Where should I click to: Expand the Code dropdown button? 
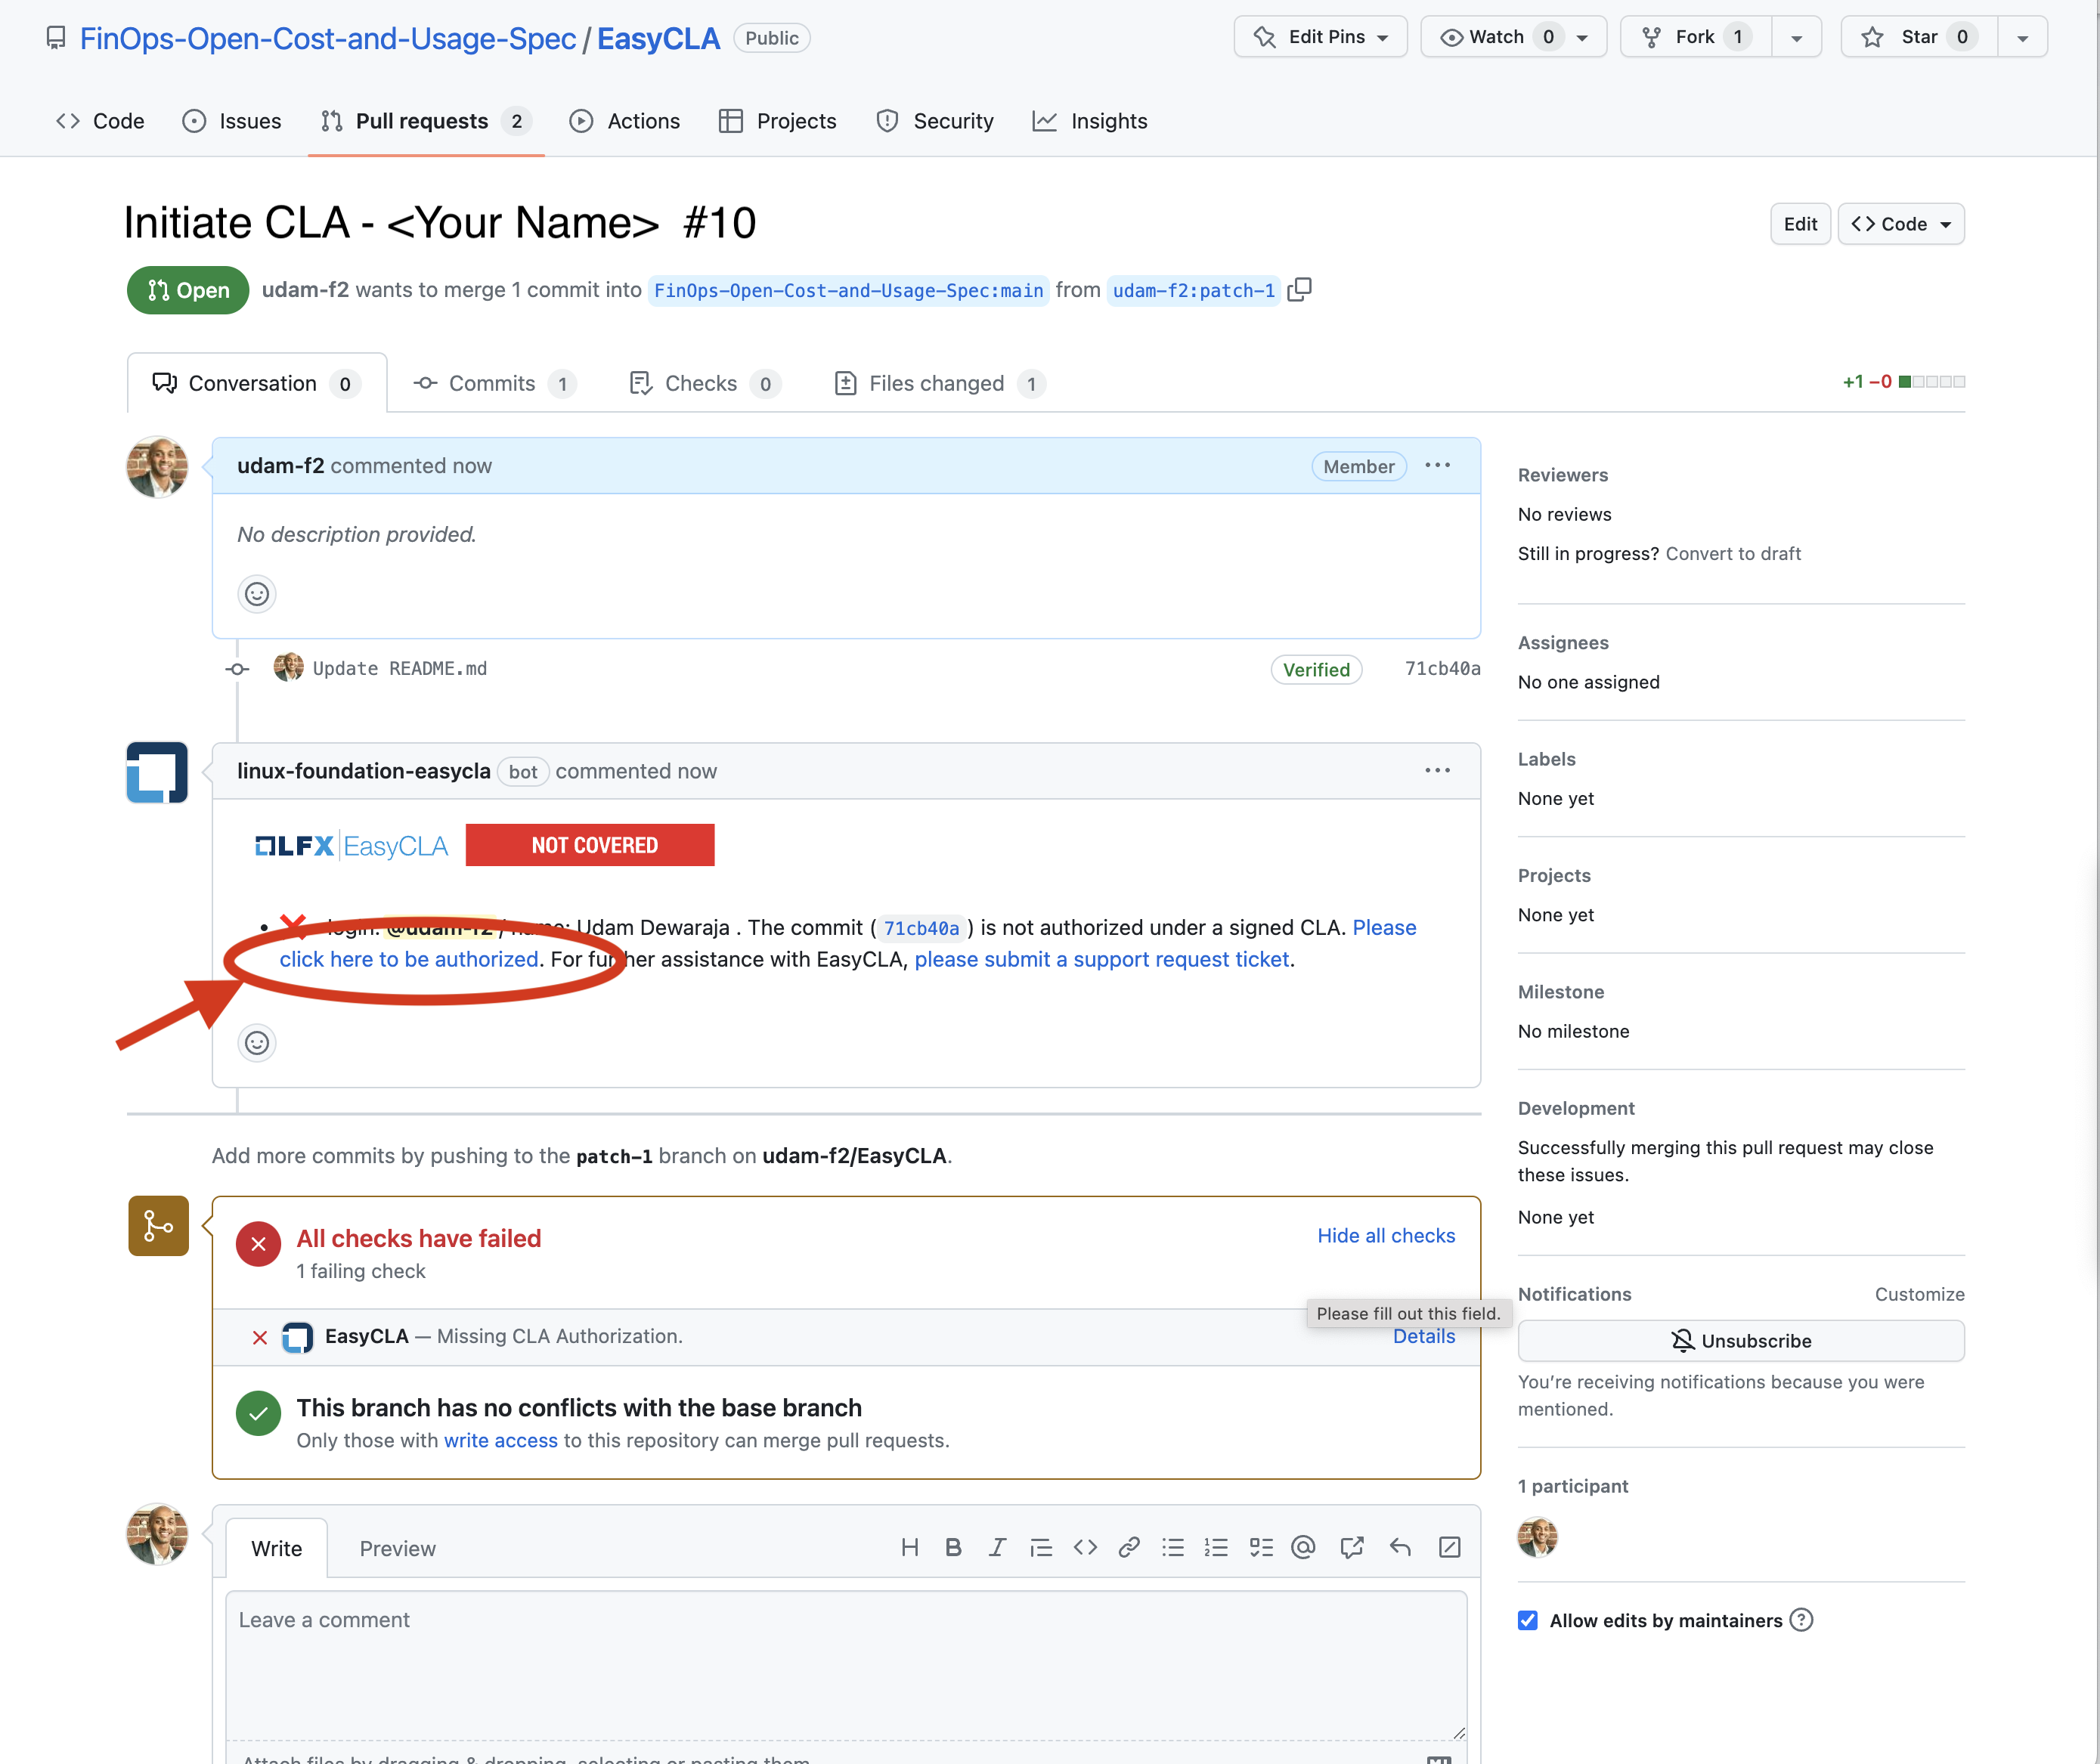[1900, 224]
